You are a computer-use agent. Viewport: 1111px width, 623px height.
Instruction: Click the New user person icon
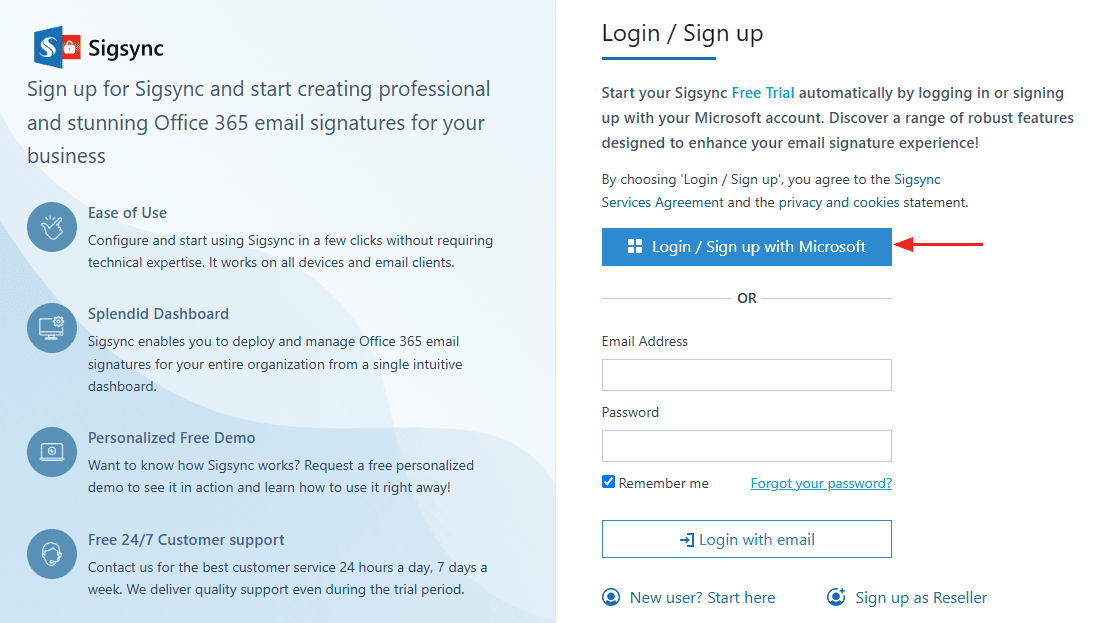pyautogui.click(x=611, y=597)
